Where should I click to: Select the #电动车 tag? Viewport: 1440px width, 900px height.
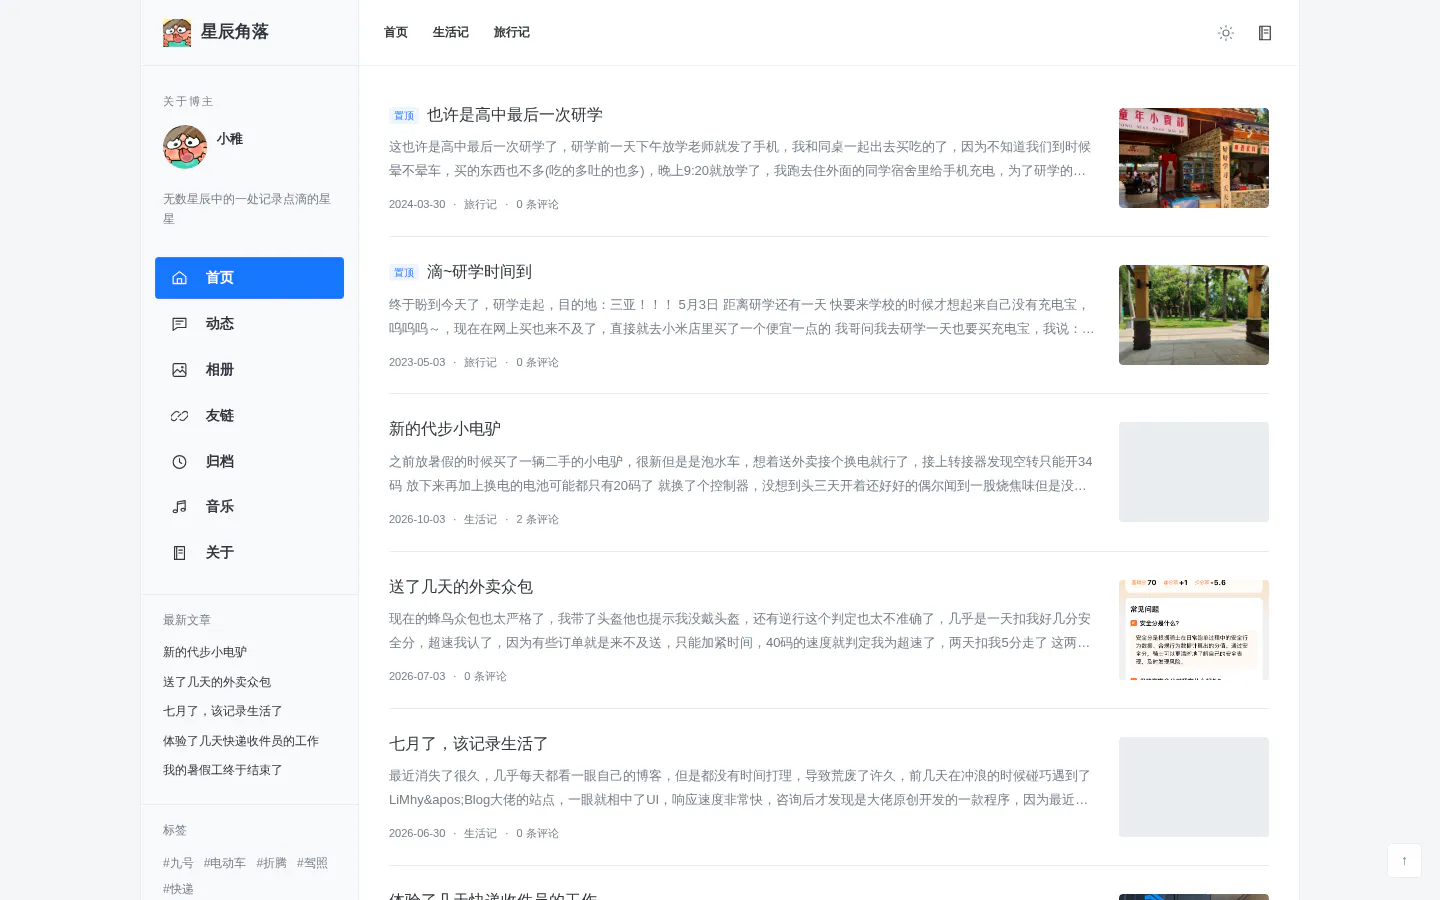click(225, 863)
